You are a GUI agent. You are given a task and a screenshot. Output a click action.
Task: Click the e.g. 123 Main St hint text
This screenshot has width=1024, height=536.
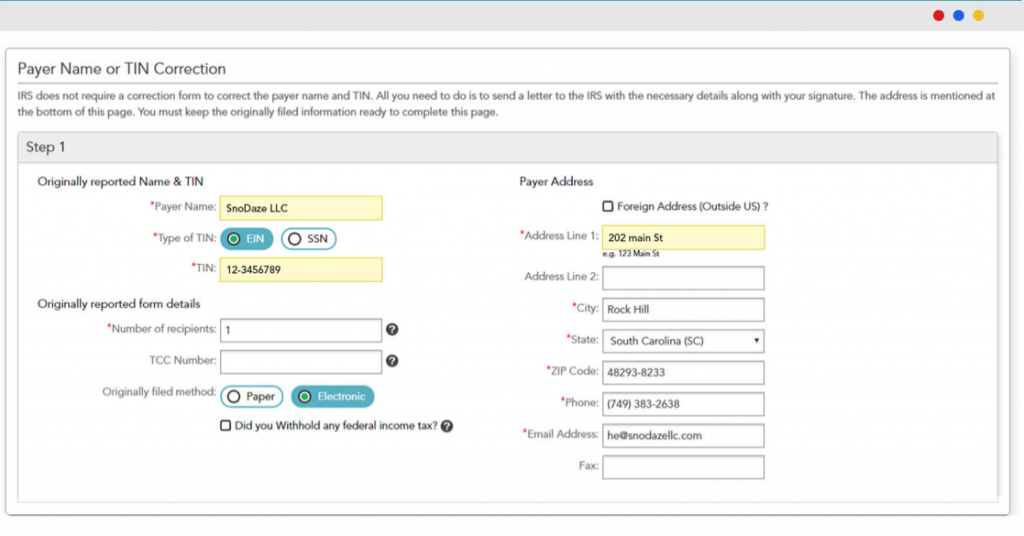[631, 254]
